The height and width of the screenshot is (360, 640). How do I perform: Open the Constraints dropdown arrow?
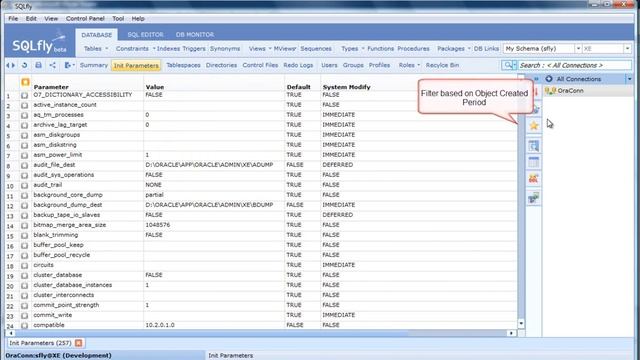pos(154,49)
